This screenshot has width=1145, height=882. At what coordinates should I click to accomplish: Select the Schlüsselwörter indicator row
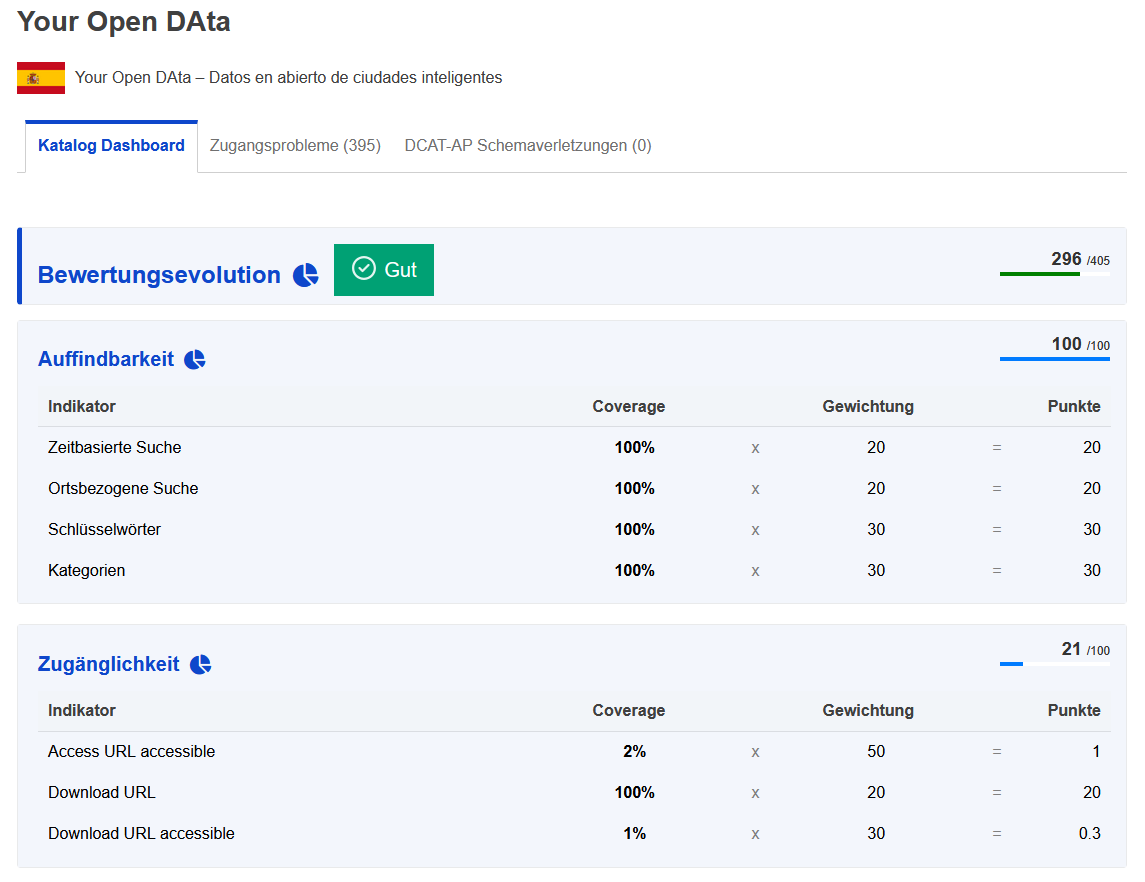574,529
